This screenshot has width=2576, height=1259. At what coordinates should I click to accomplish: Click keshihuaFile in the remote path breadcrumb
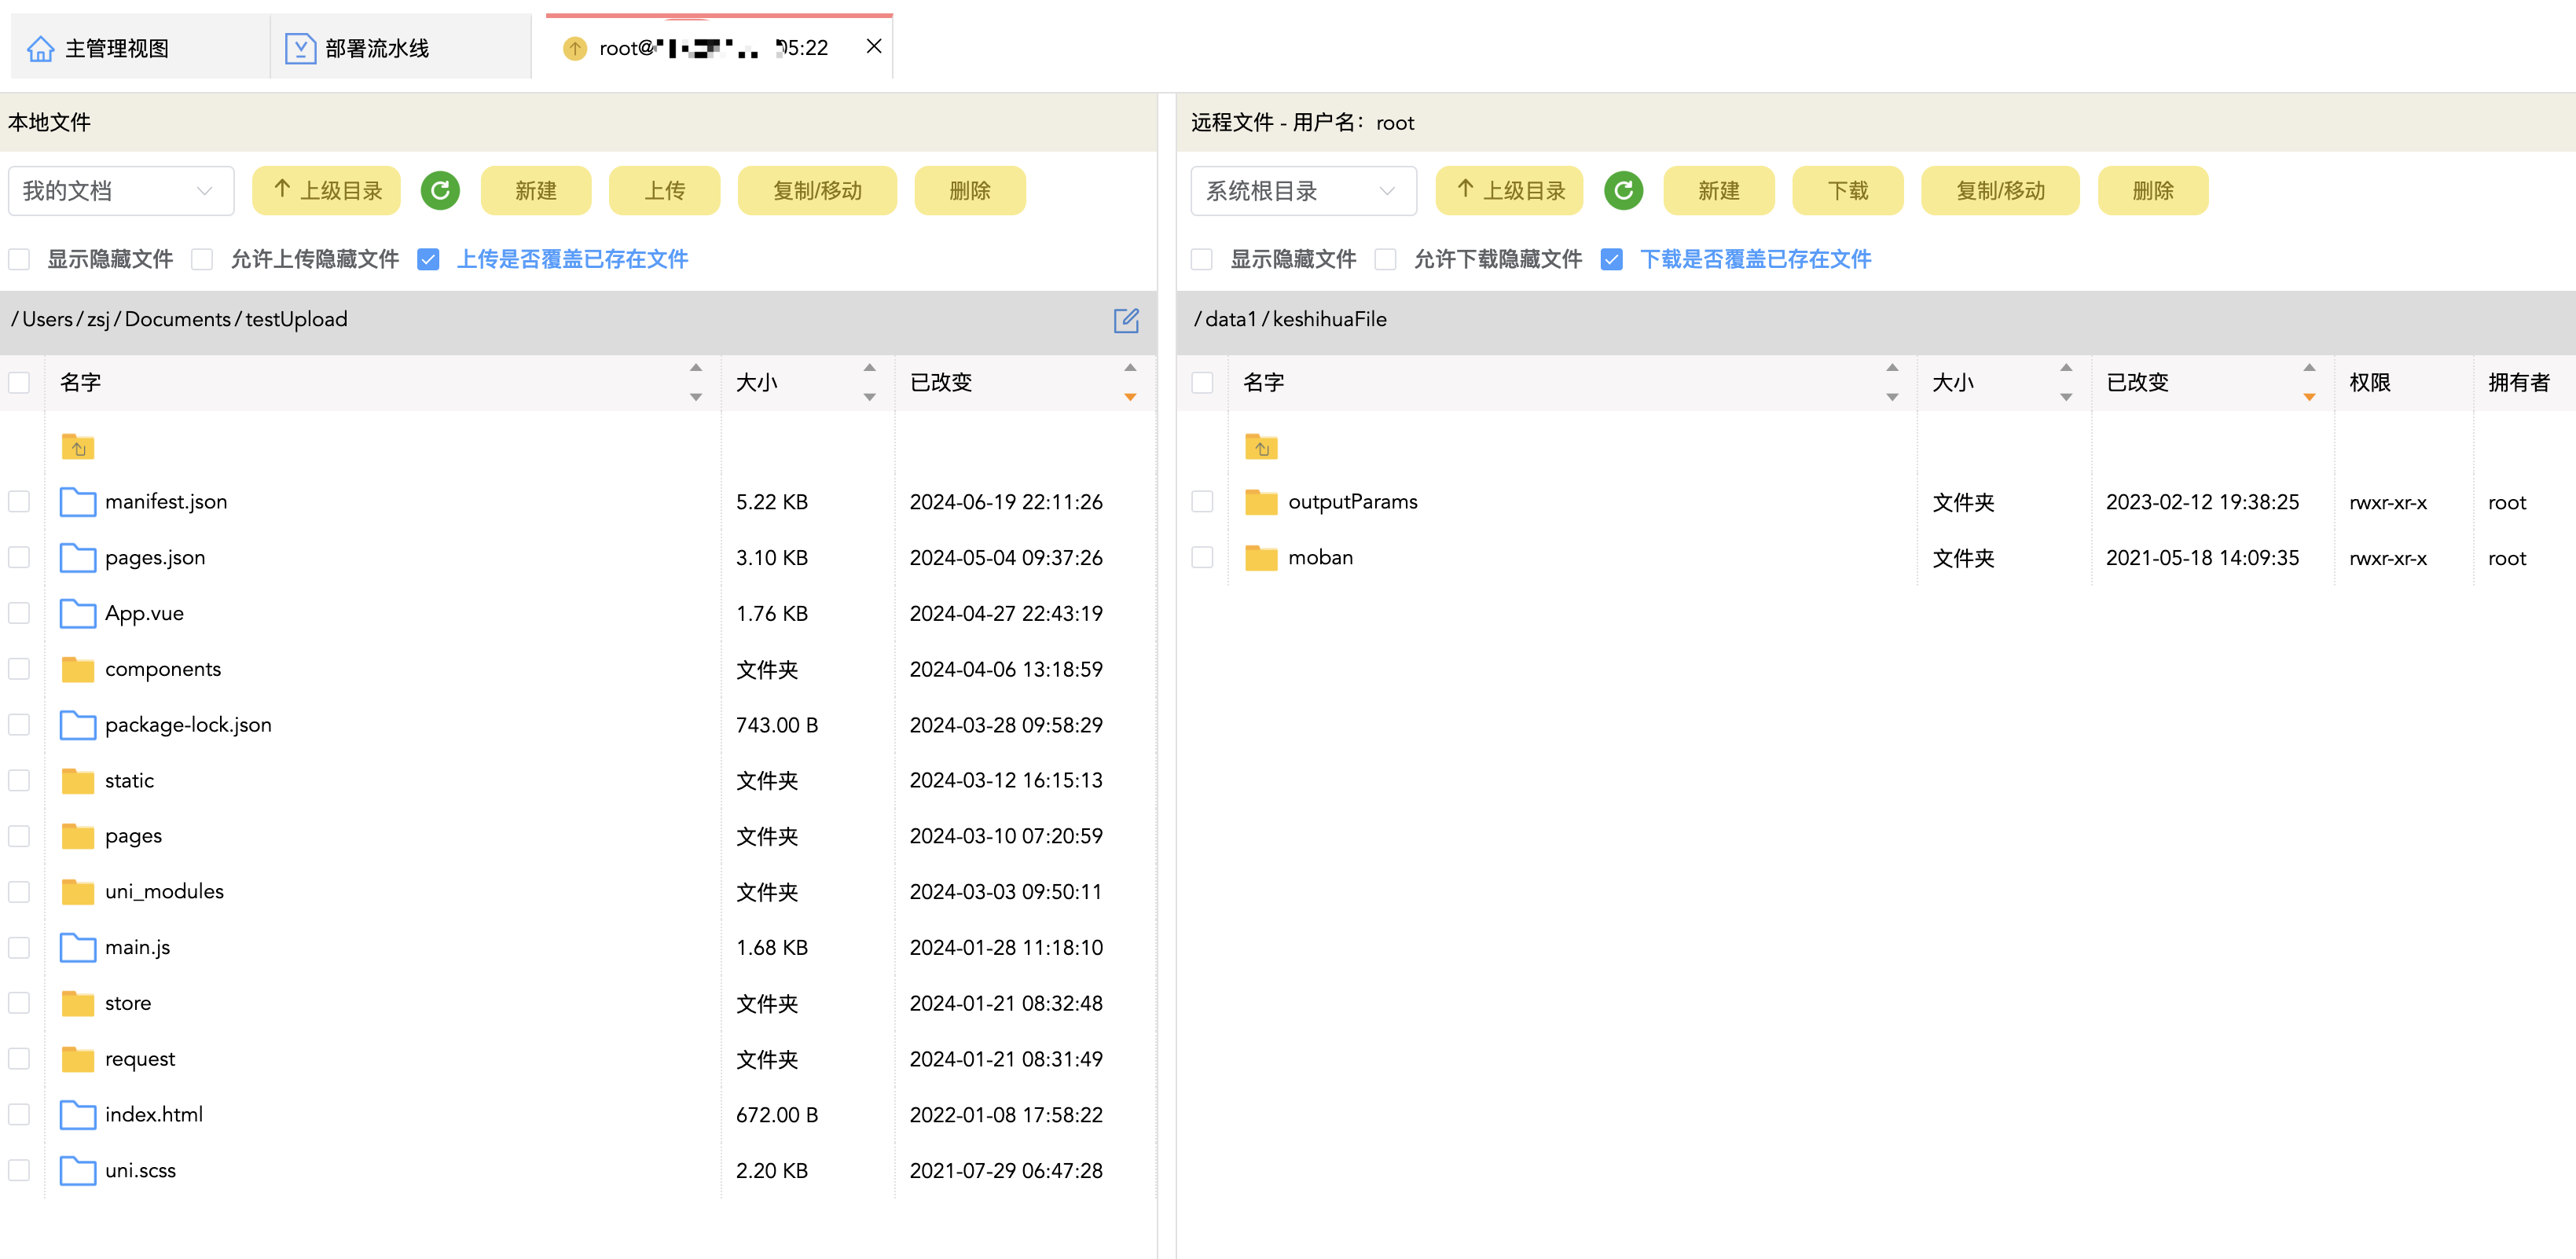pyautogui.click(x=1329, y=320)
